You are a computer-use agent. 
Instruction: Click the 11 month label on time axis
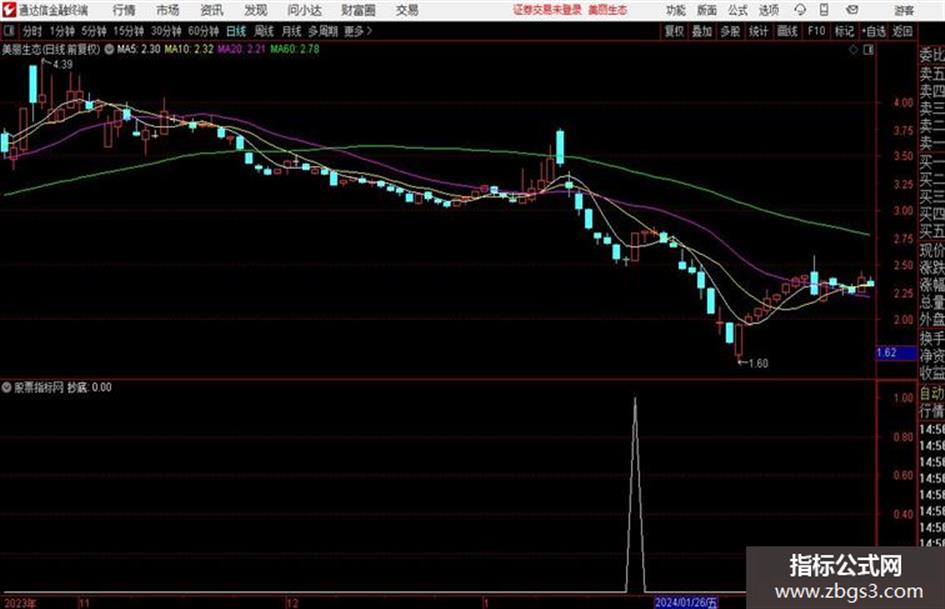tap(84, 603)
